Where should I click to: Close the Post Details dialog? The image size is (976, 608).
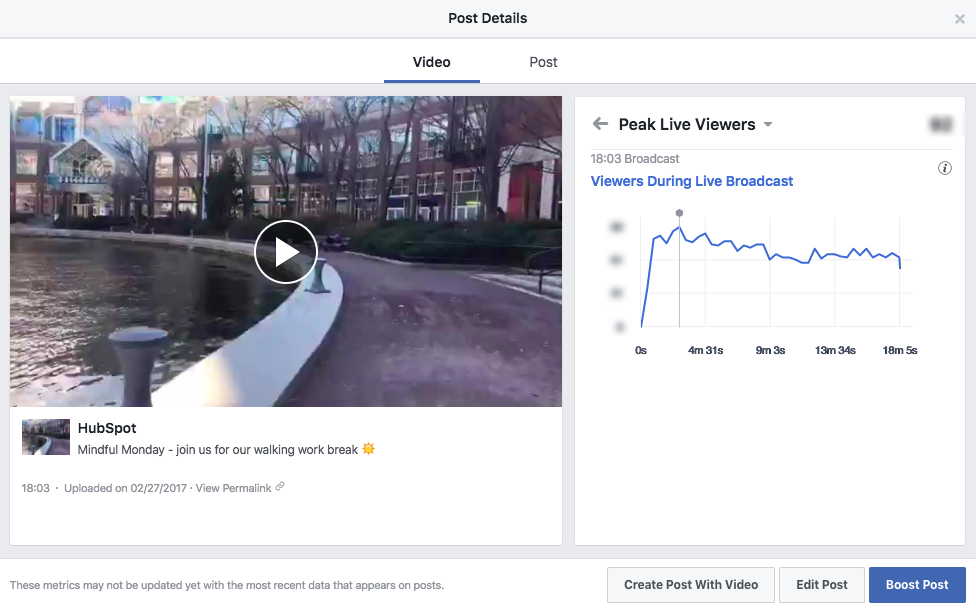[962, 18]
